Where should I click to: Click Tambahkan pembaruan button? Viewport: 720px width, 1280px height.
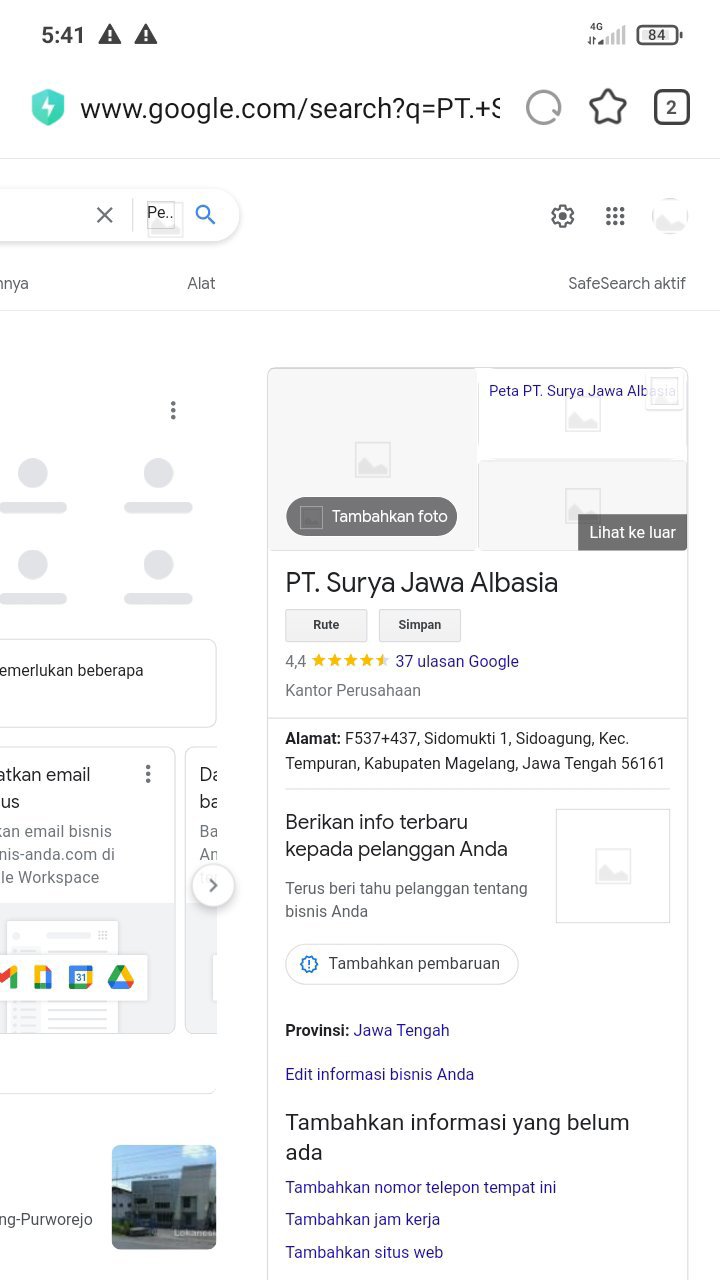tap(402, 964)
